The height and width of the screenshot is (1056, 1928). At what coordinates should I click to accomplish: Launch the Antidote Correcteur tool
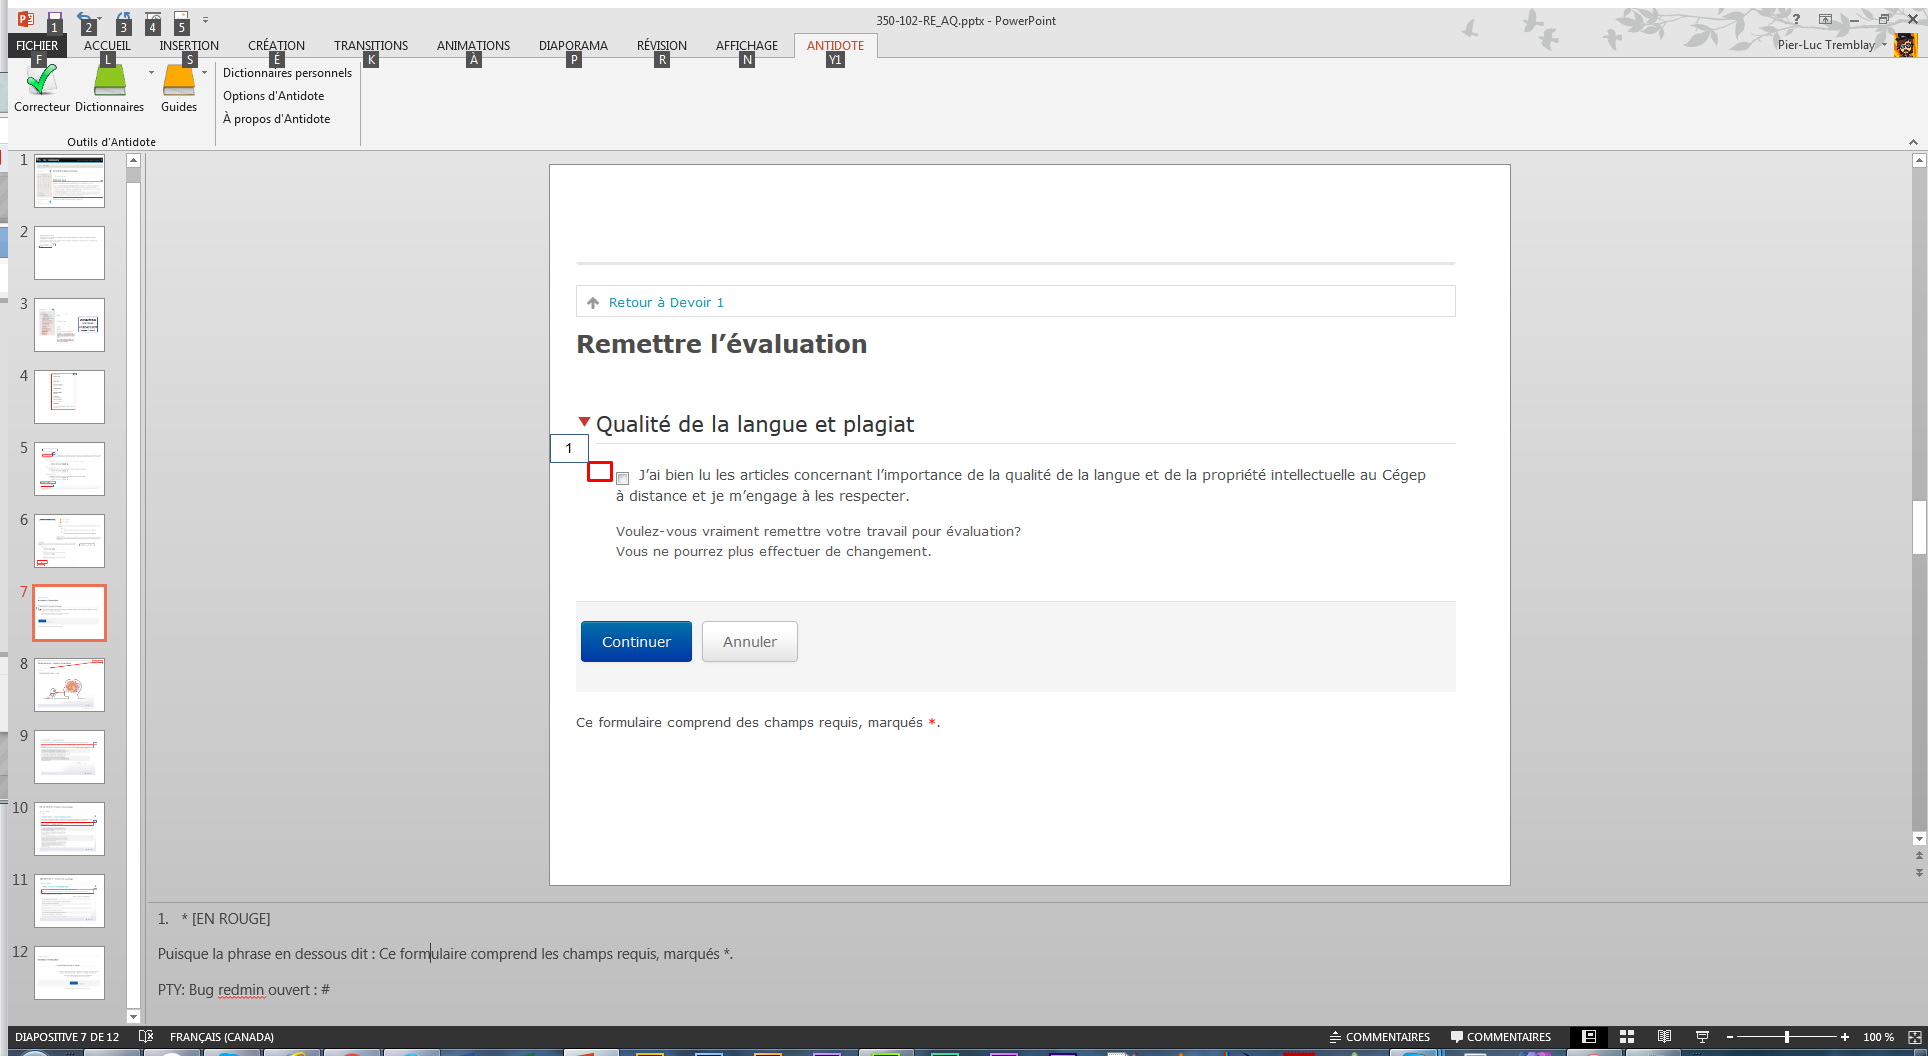point(42,84)
